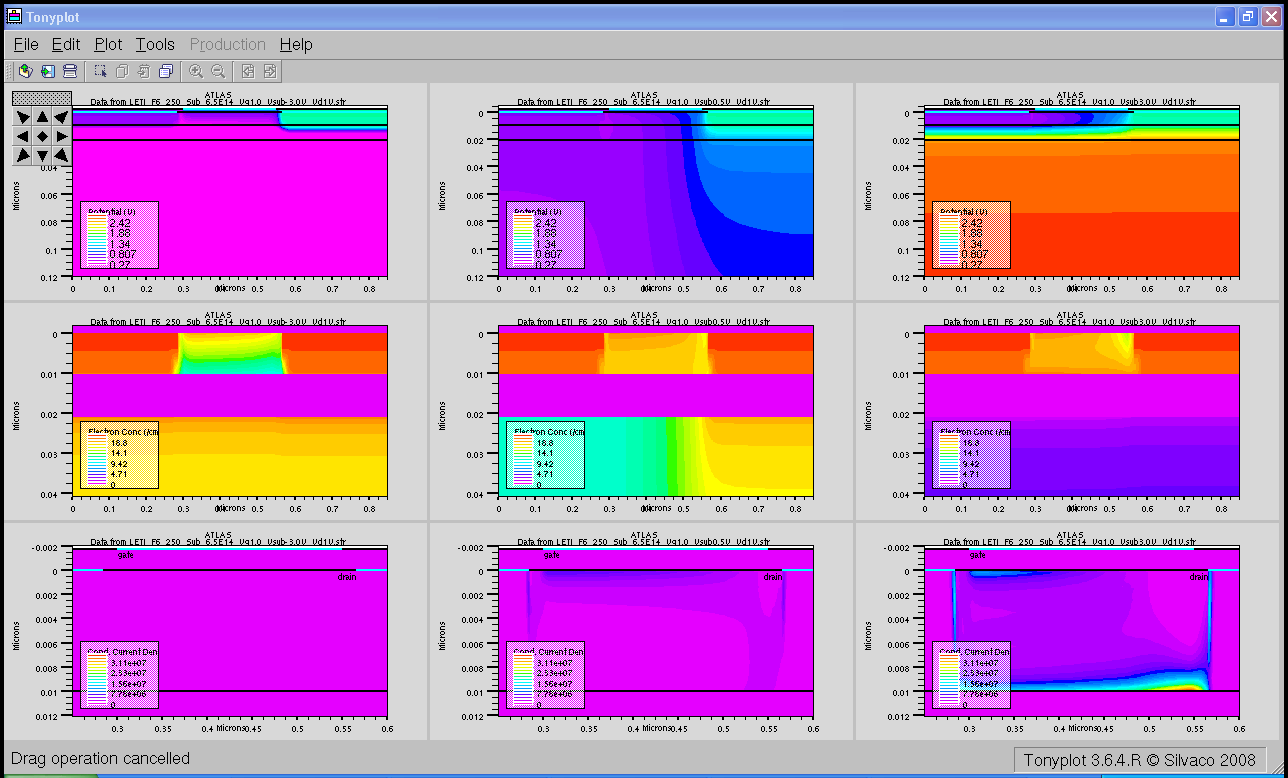Image resolution: width=1288 pixels, height=778 pixels.
Task: Activate the dashed-rectangle Select tool icon
Action: coord(100,71)
